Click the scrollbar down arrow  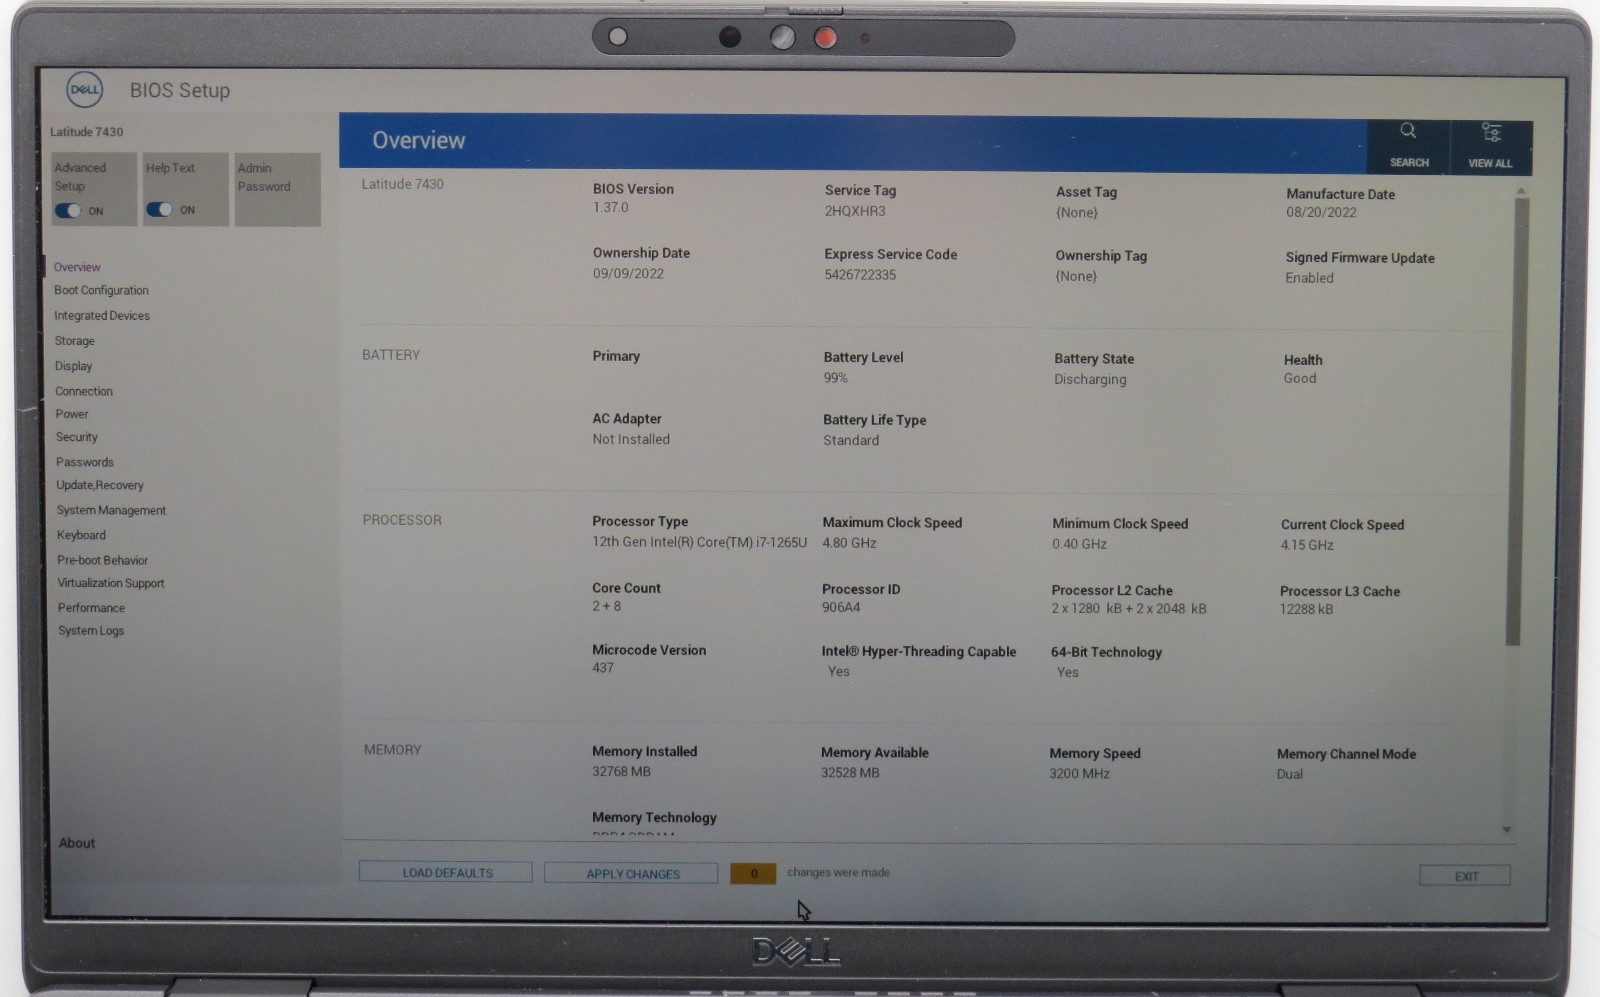tap(1507, 830)
